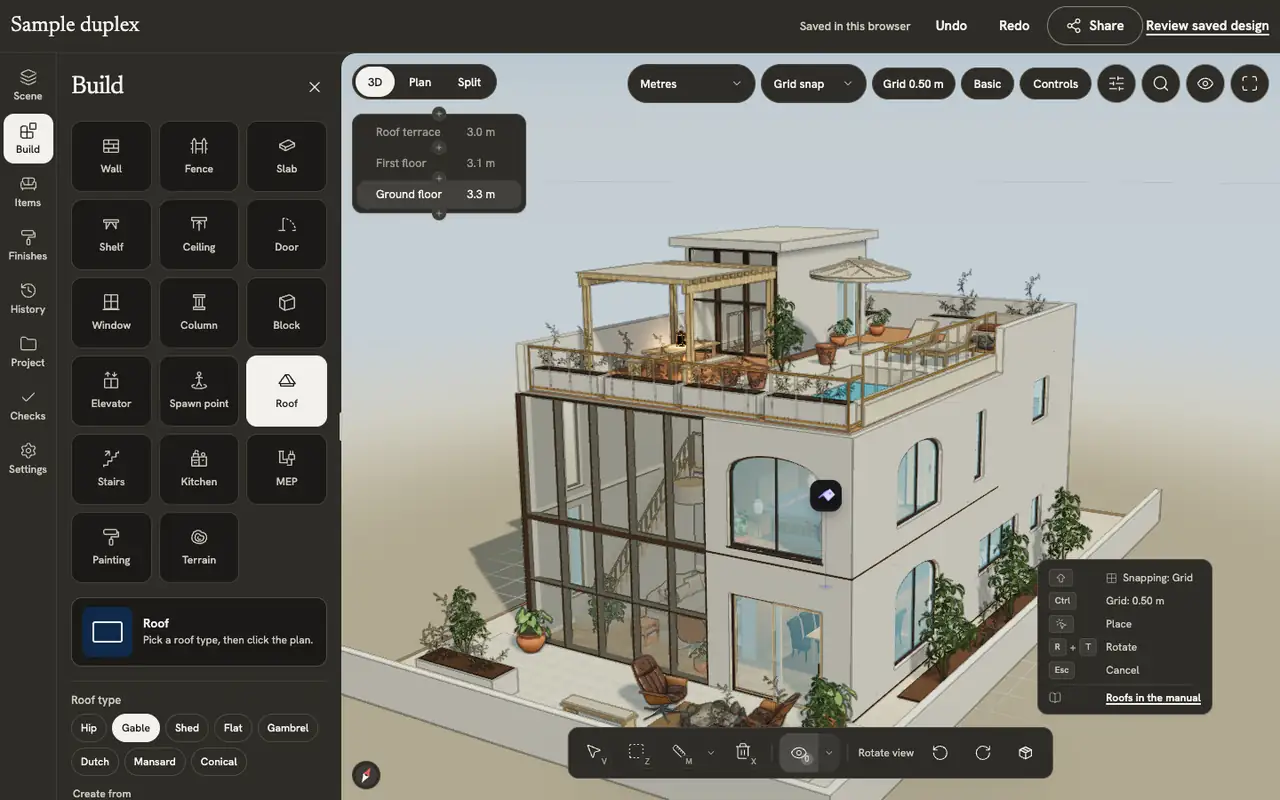Expand the Grid snap dropdown
This screenshot has width=1280, height=800.
point(813,84)
